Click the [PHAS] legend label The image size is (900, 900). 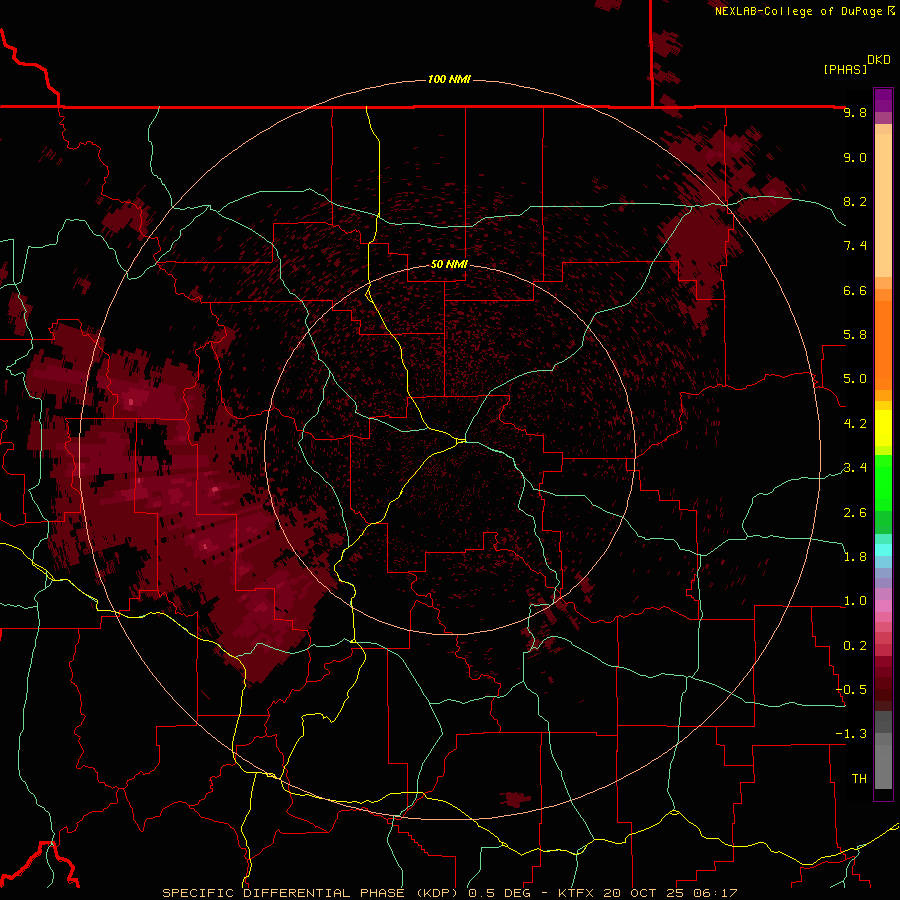[845, 69]
